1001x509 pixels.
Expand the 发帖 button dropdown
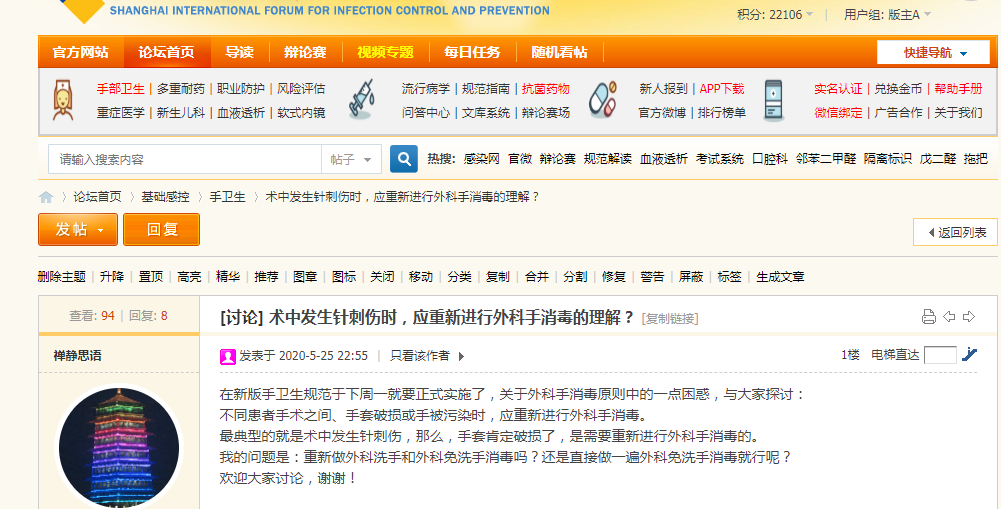pos(101,230)
